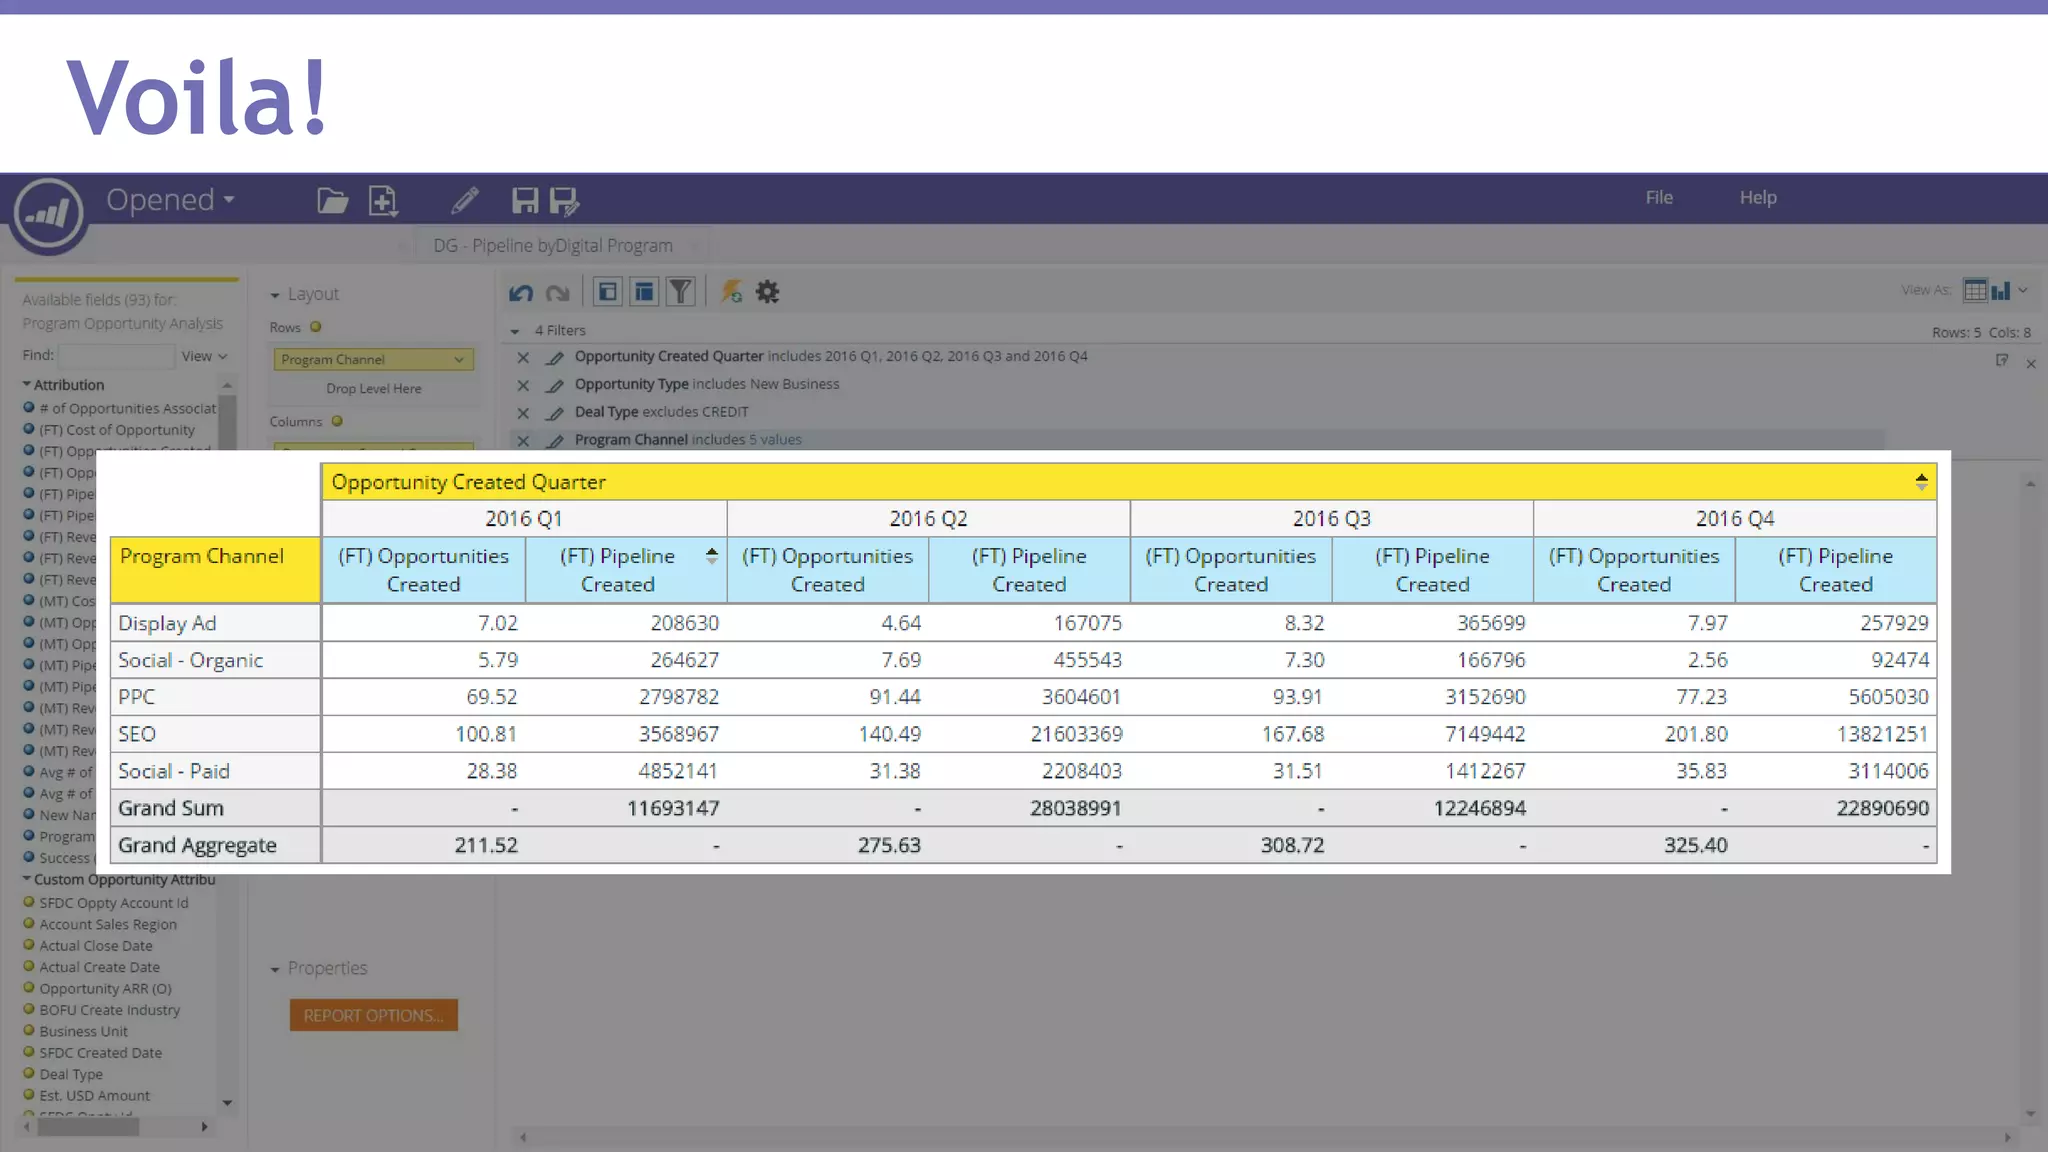Remove the Opportunity Created Quarter filter
The height and width of the screenshot is (1152, 2048).
click(x=523, y=357)
